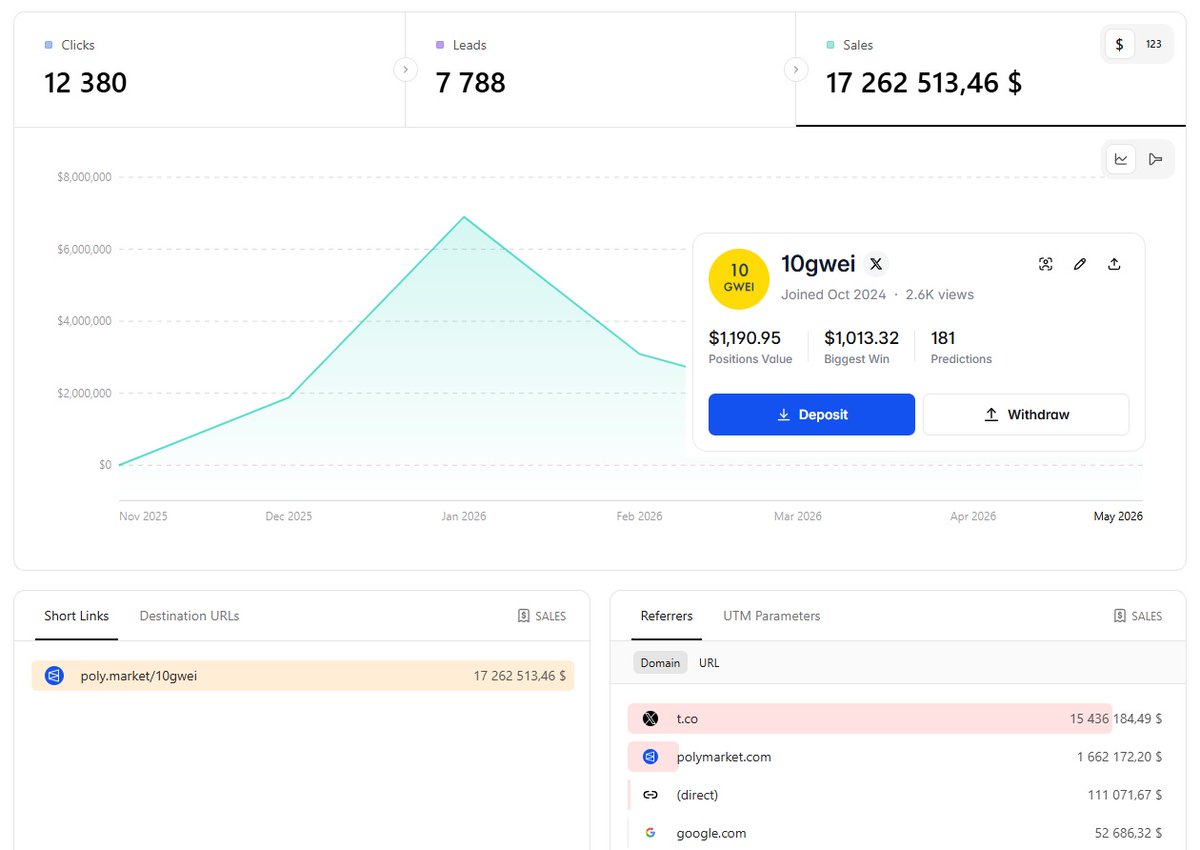The image size is (1200, 850).
Task: Share profile using the upload icon
Action: click(x=1114, y=264)
